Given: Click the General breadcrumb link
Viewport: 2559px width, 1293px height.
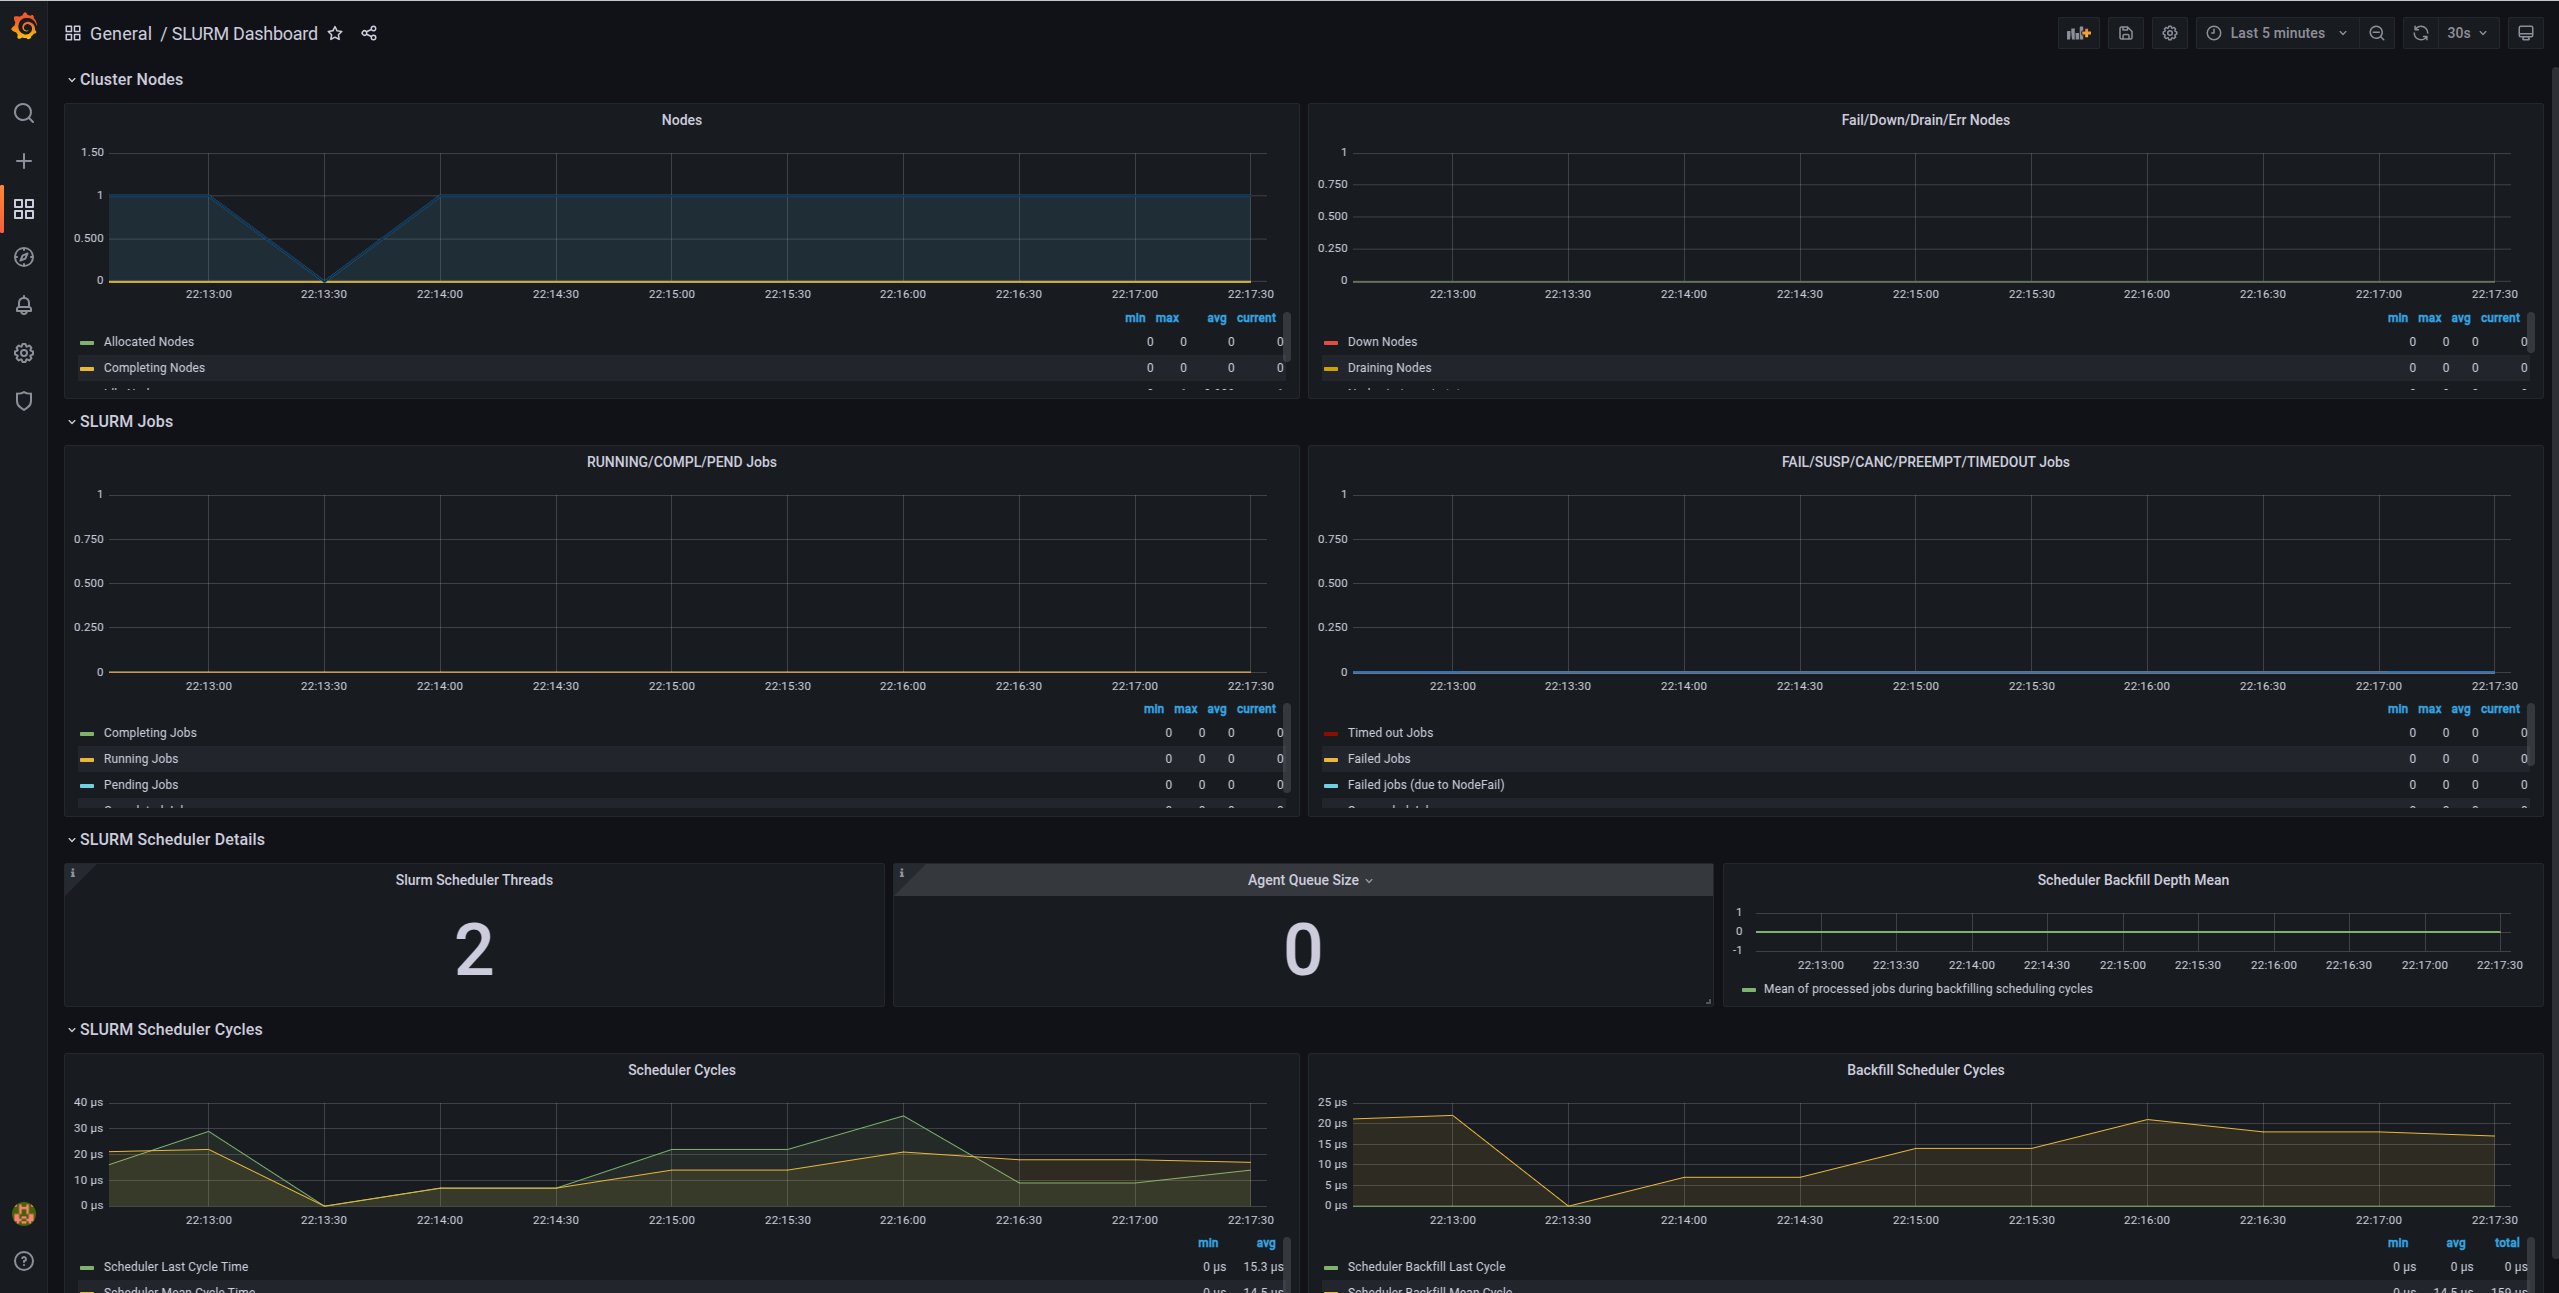Looking at the screenshot, I should 121,33.
